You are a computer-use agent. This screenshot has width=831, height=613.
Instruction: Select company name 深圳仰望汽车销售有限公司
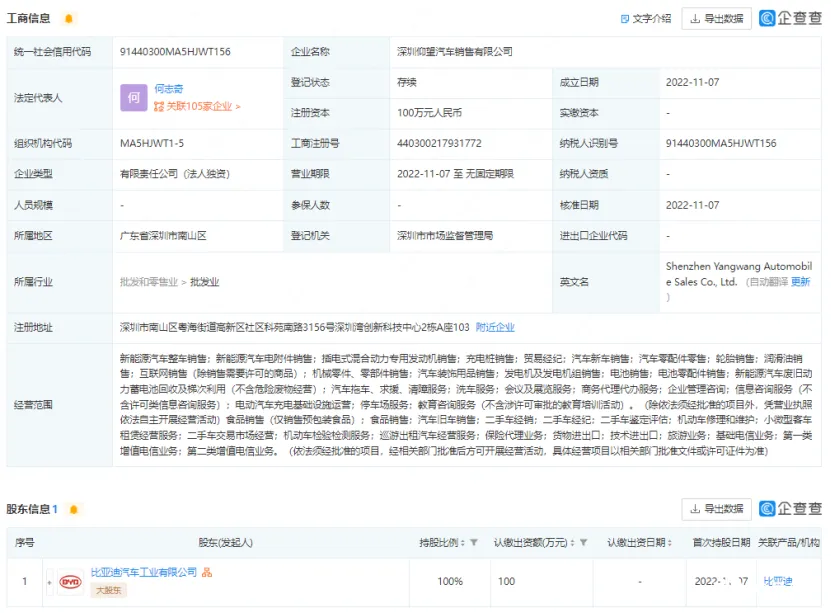tap(455, 52)
